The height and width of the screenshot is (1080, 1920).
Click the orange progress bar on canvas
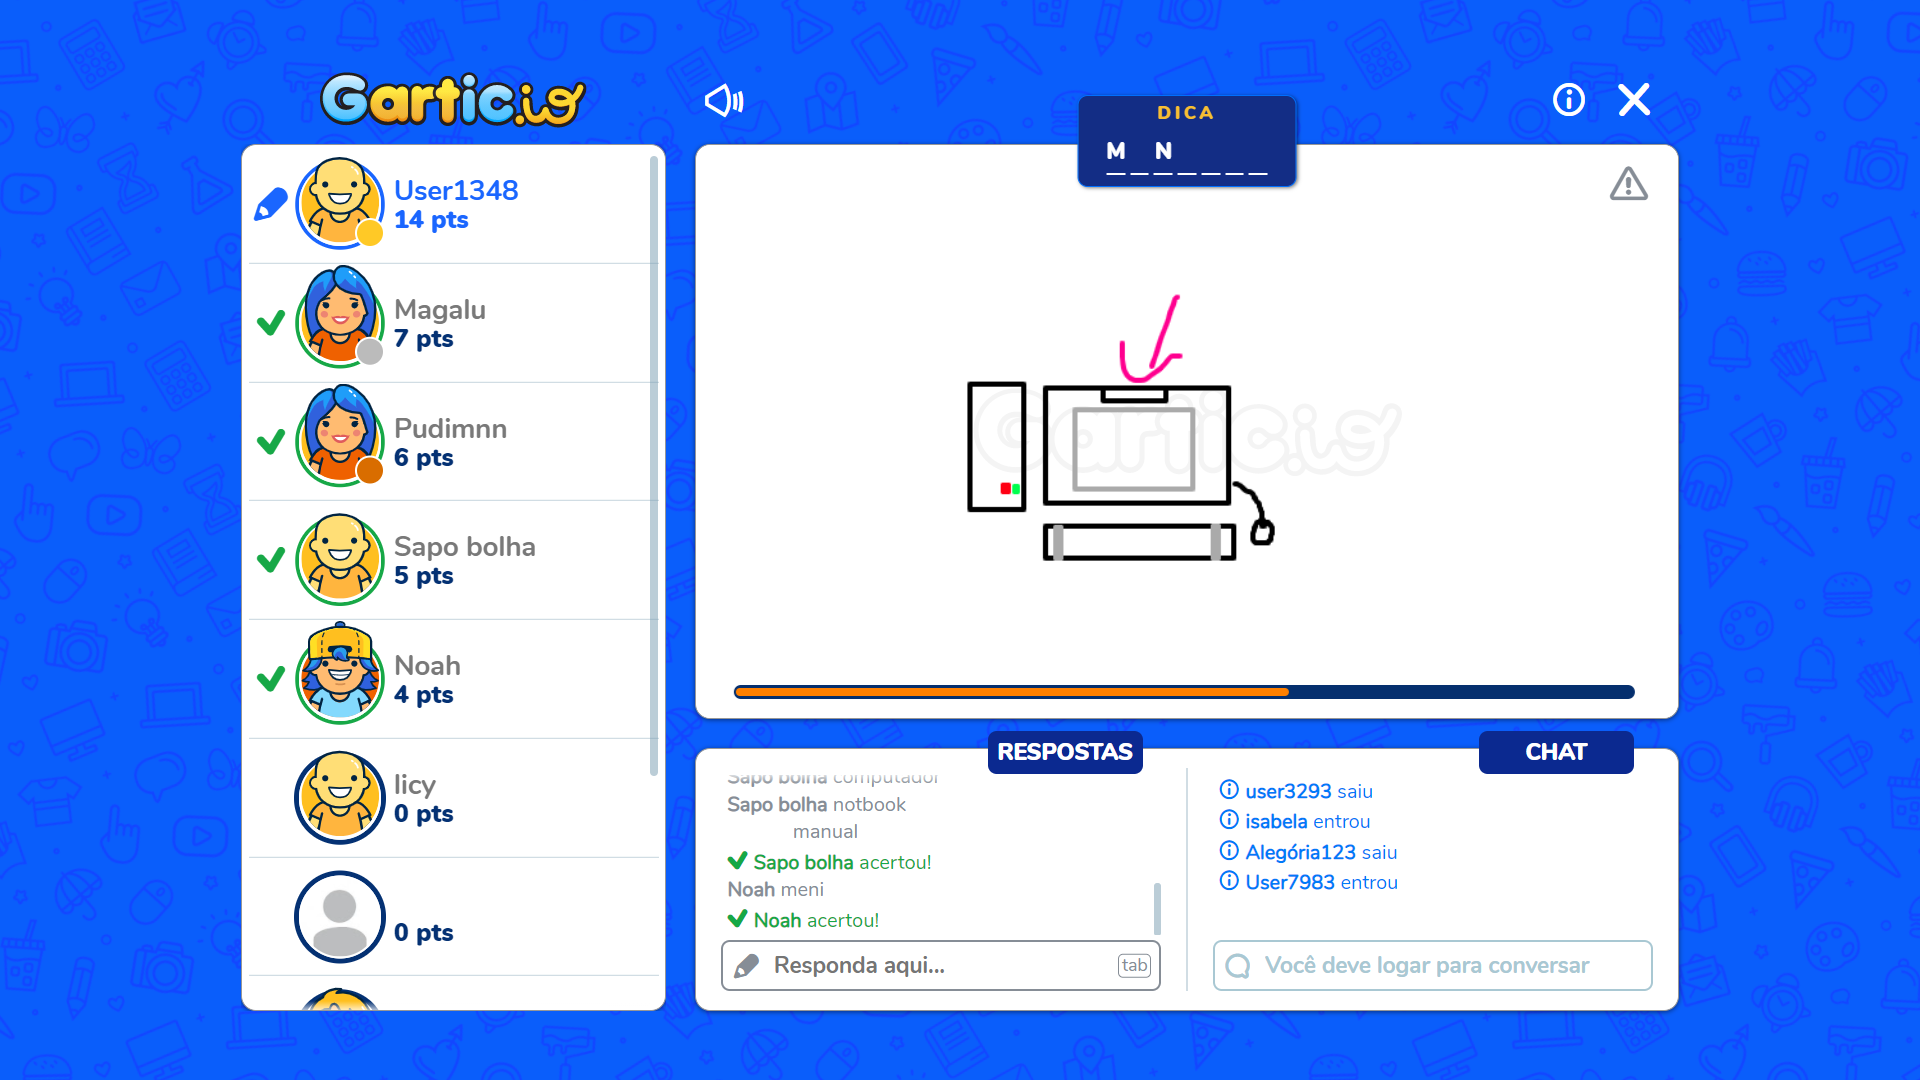click(x=1011, y=691)
